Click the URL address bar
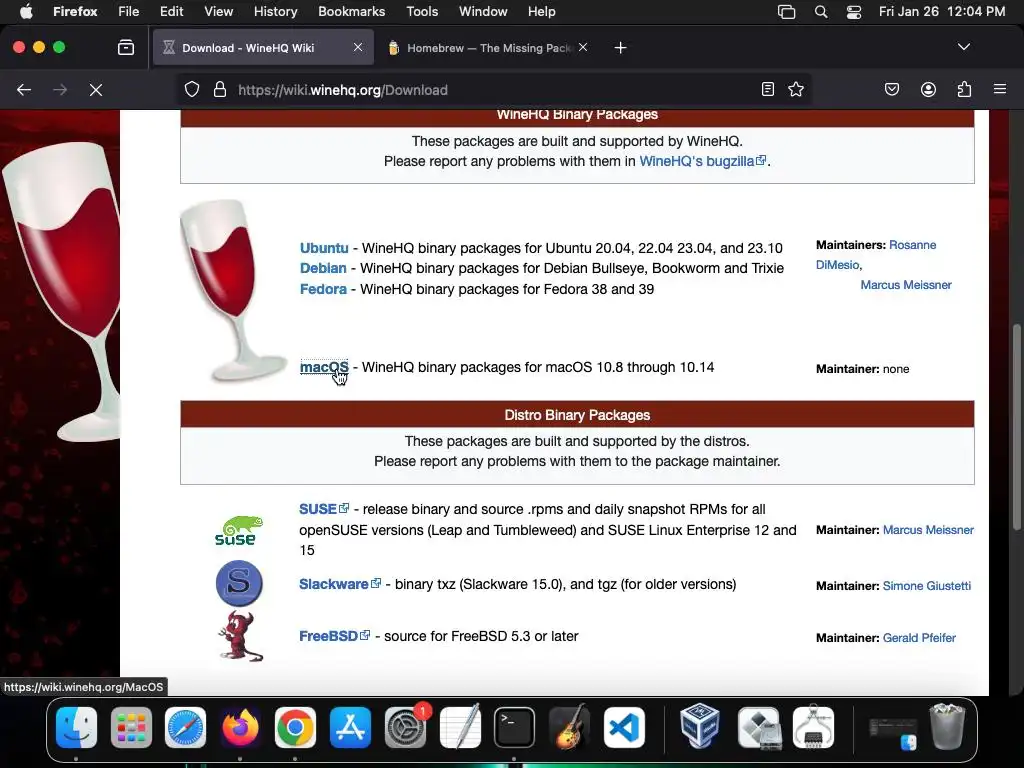Screen dimensions: 1024x768 coord(493,90)
